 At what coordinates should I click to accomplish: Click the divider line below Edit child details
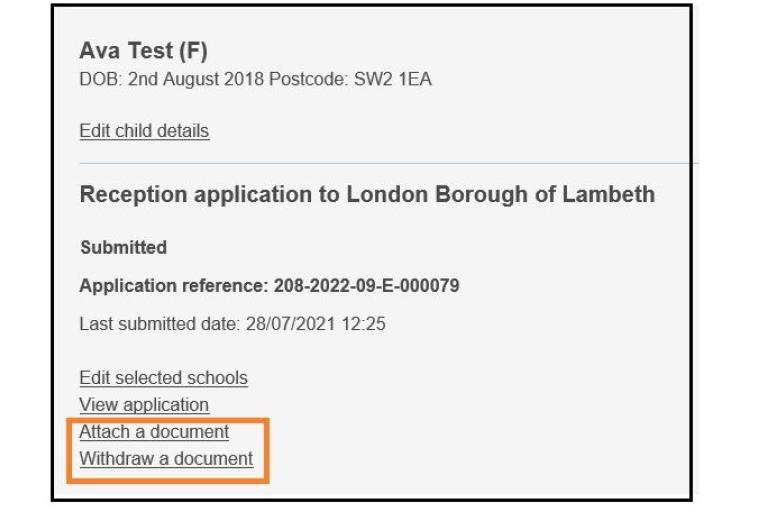388,162
